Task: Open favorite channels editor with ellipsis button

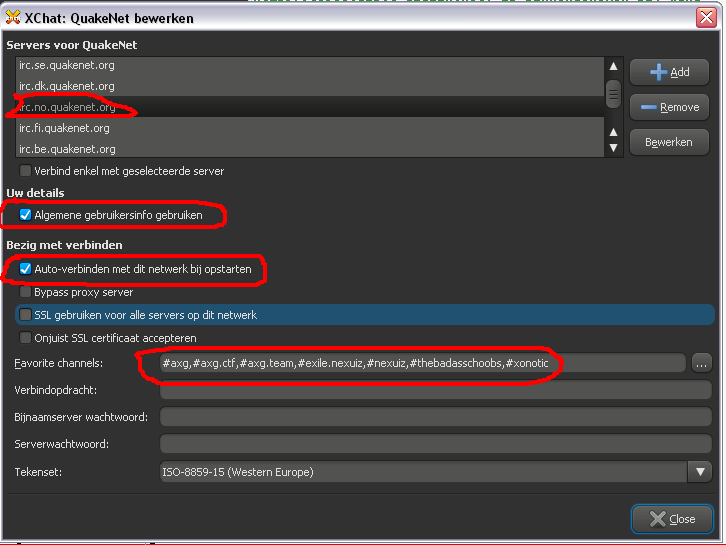Action: [701, 363]
